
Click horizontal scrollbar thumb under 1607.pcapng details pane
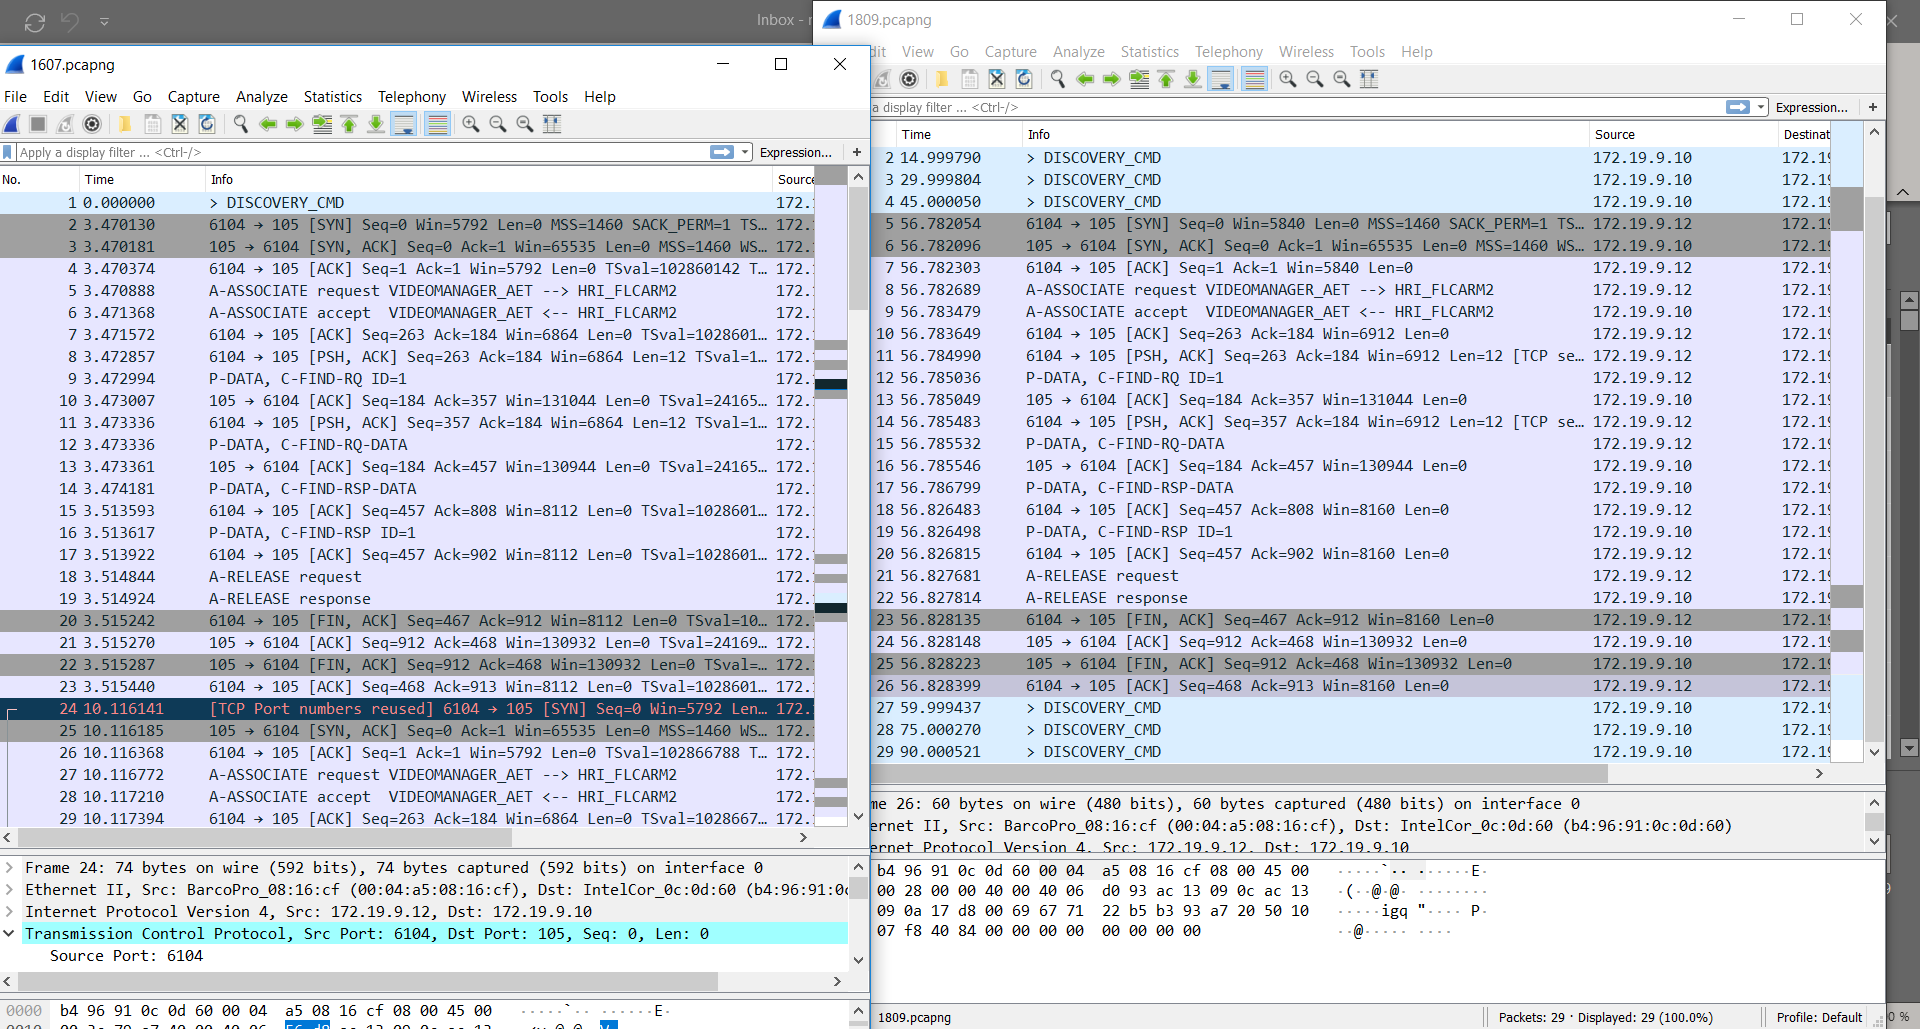[367, 981]
